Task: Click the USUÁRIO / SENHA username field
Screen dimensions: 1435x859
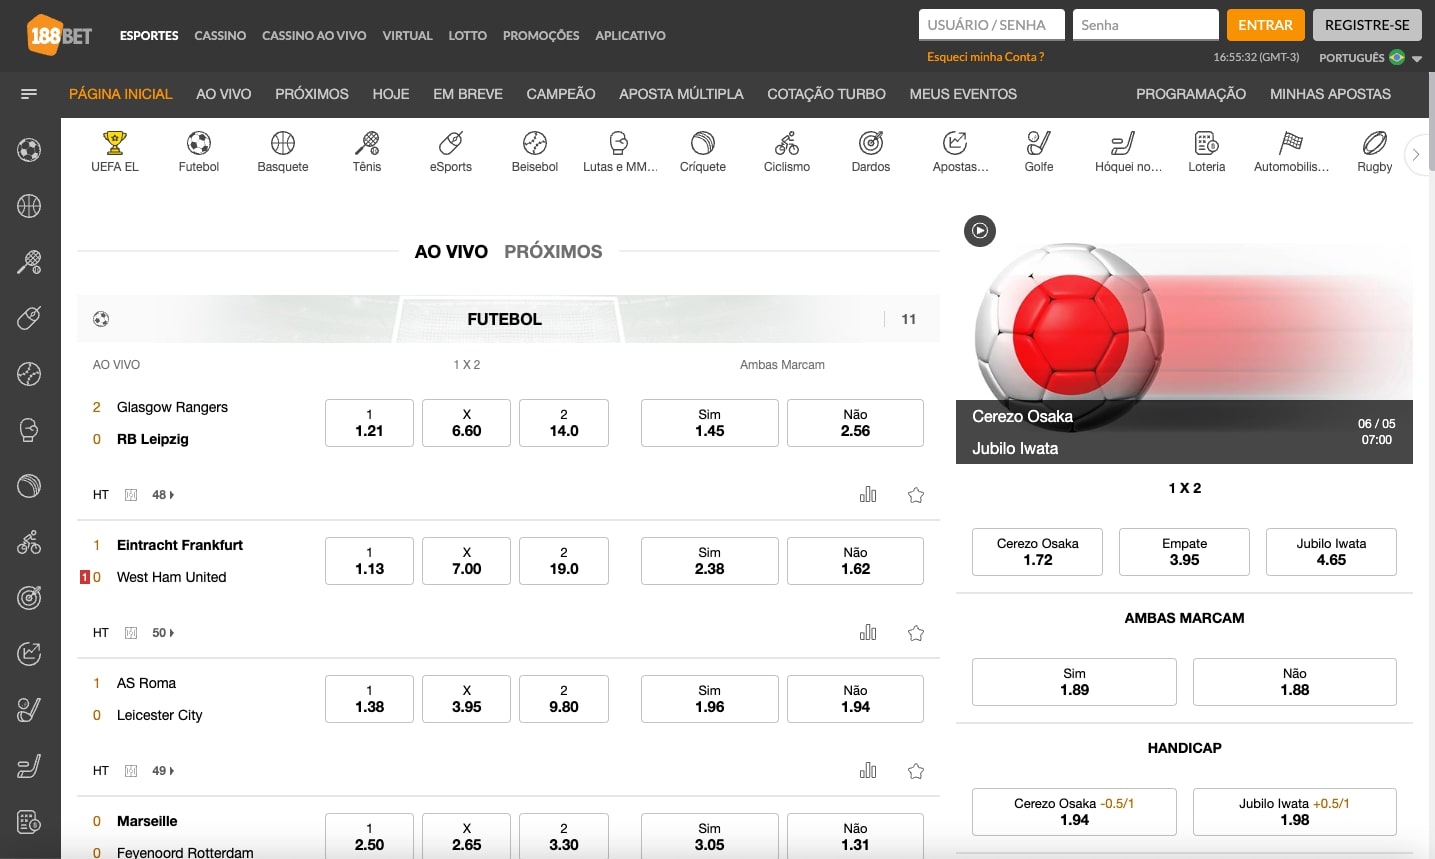Action: [x=992, y=25]
